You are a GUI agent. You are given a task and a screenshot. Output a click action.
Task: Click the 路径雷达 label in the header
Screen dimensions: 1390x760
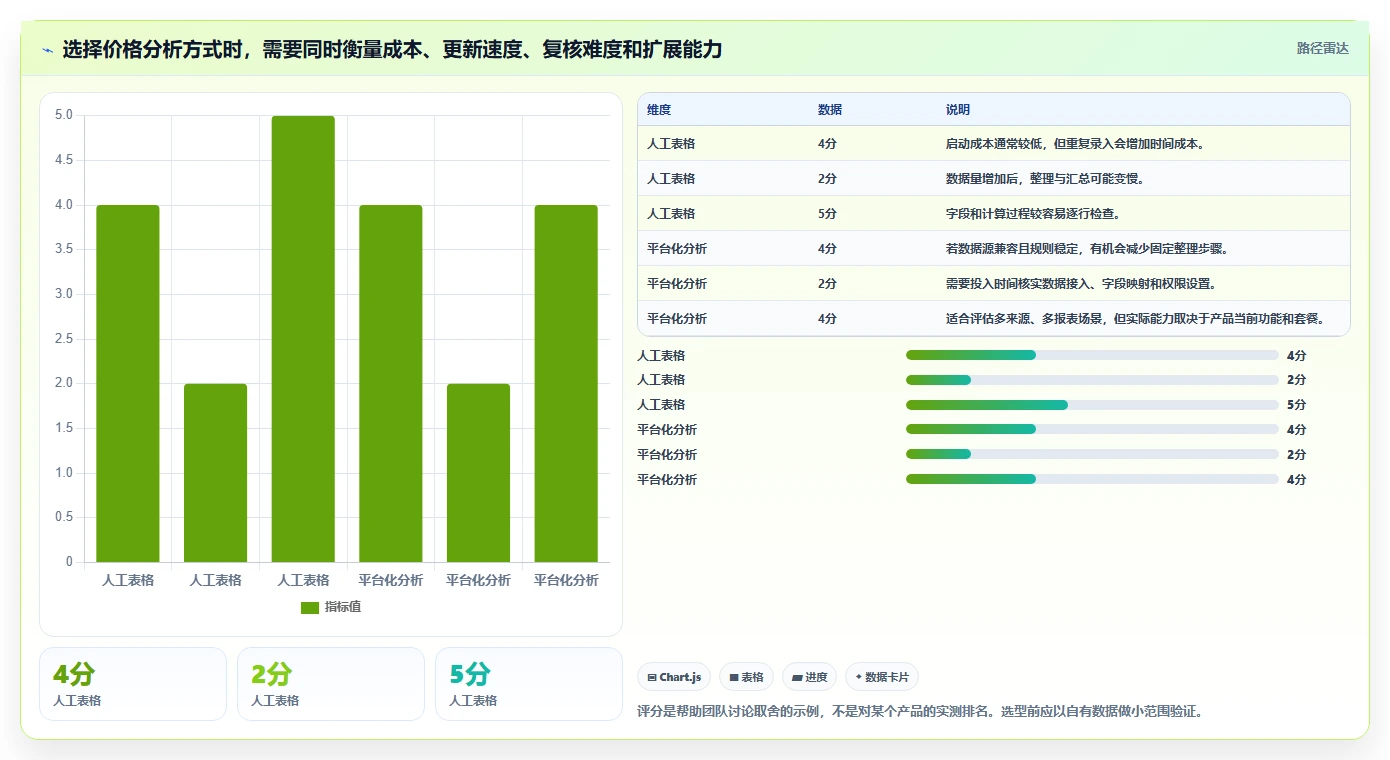pos(1323,48)
